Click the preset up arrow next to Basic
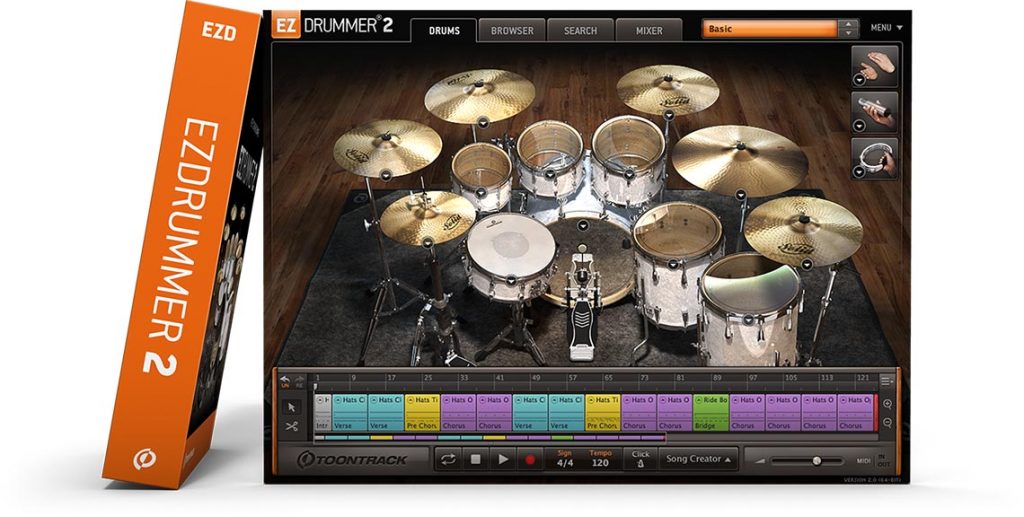1024x517 pixels. [848, 25]
